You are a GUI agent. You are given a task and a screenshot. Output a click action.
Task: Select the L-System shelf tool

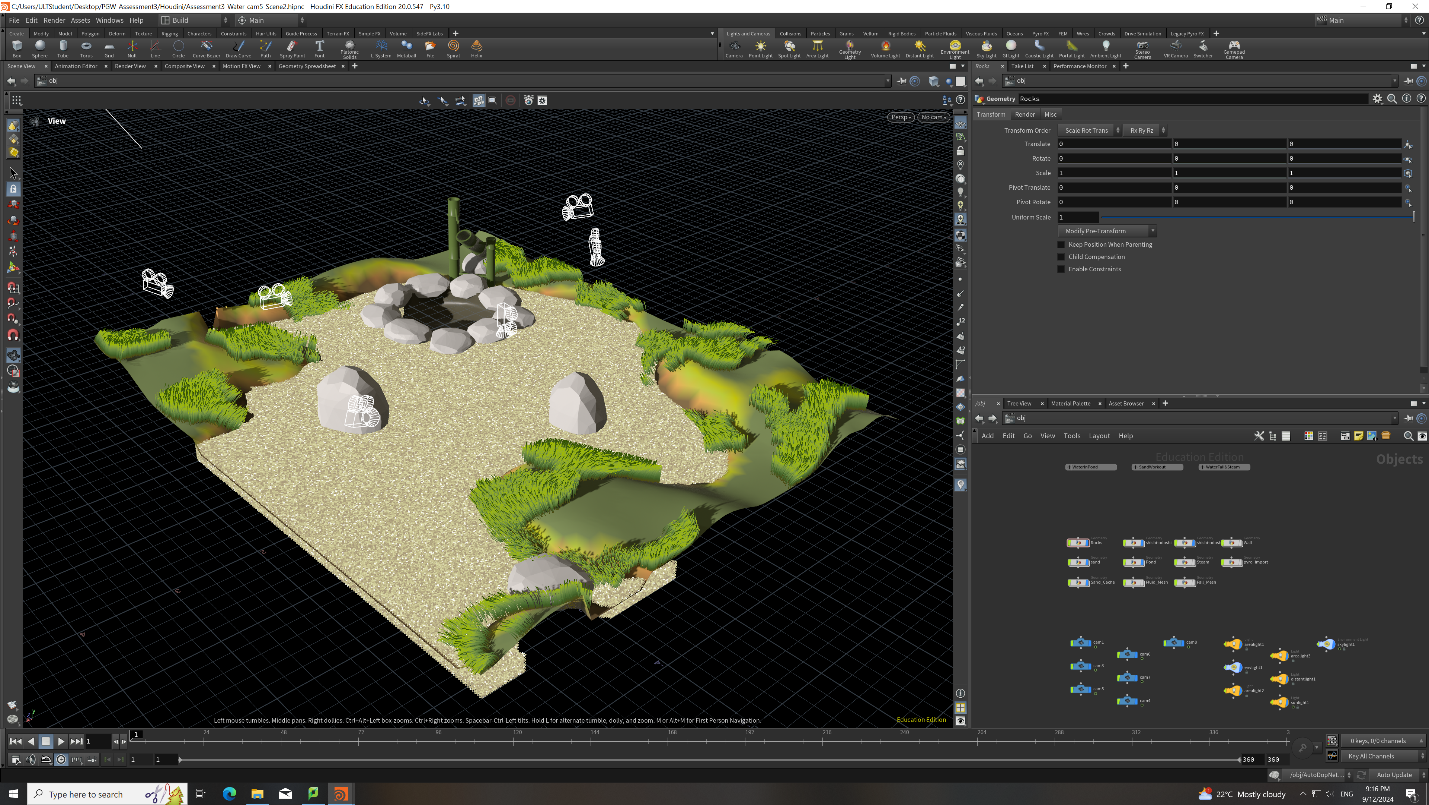coord(380,47)
